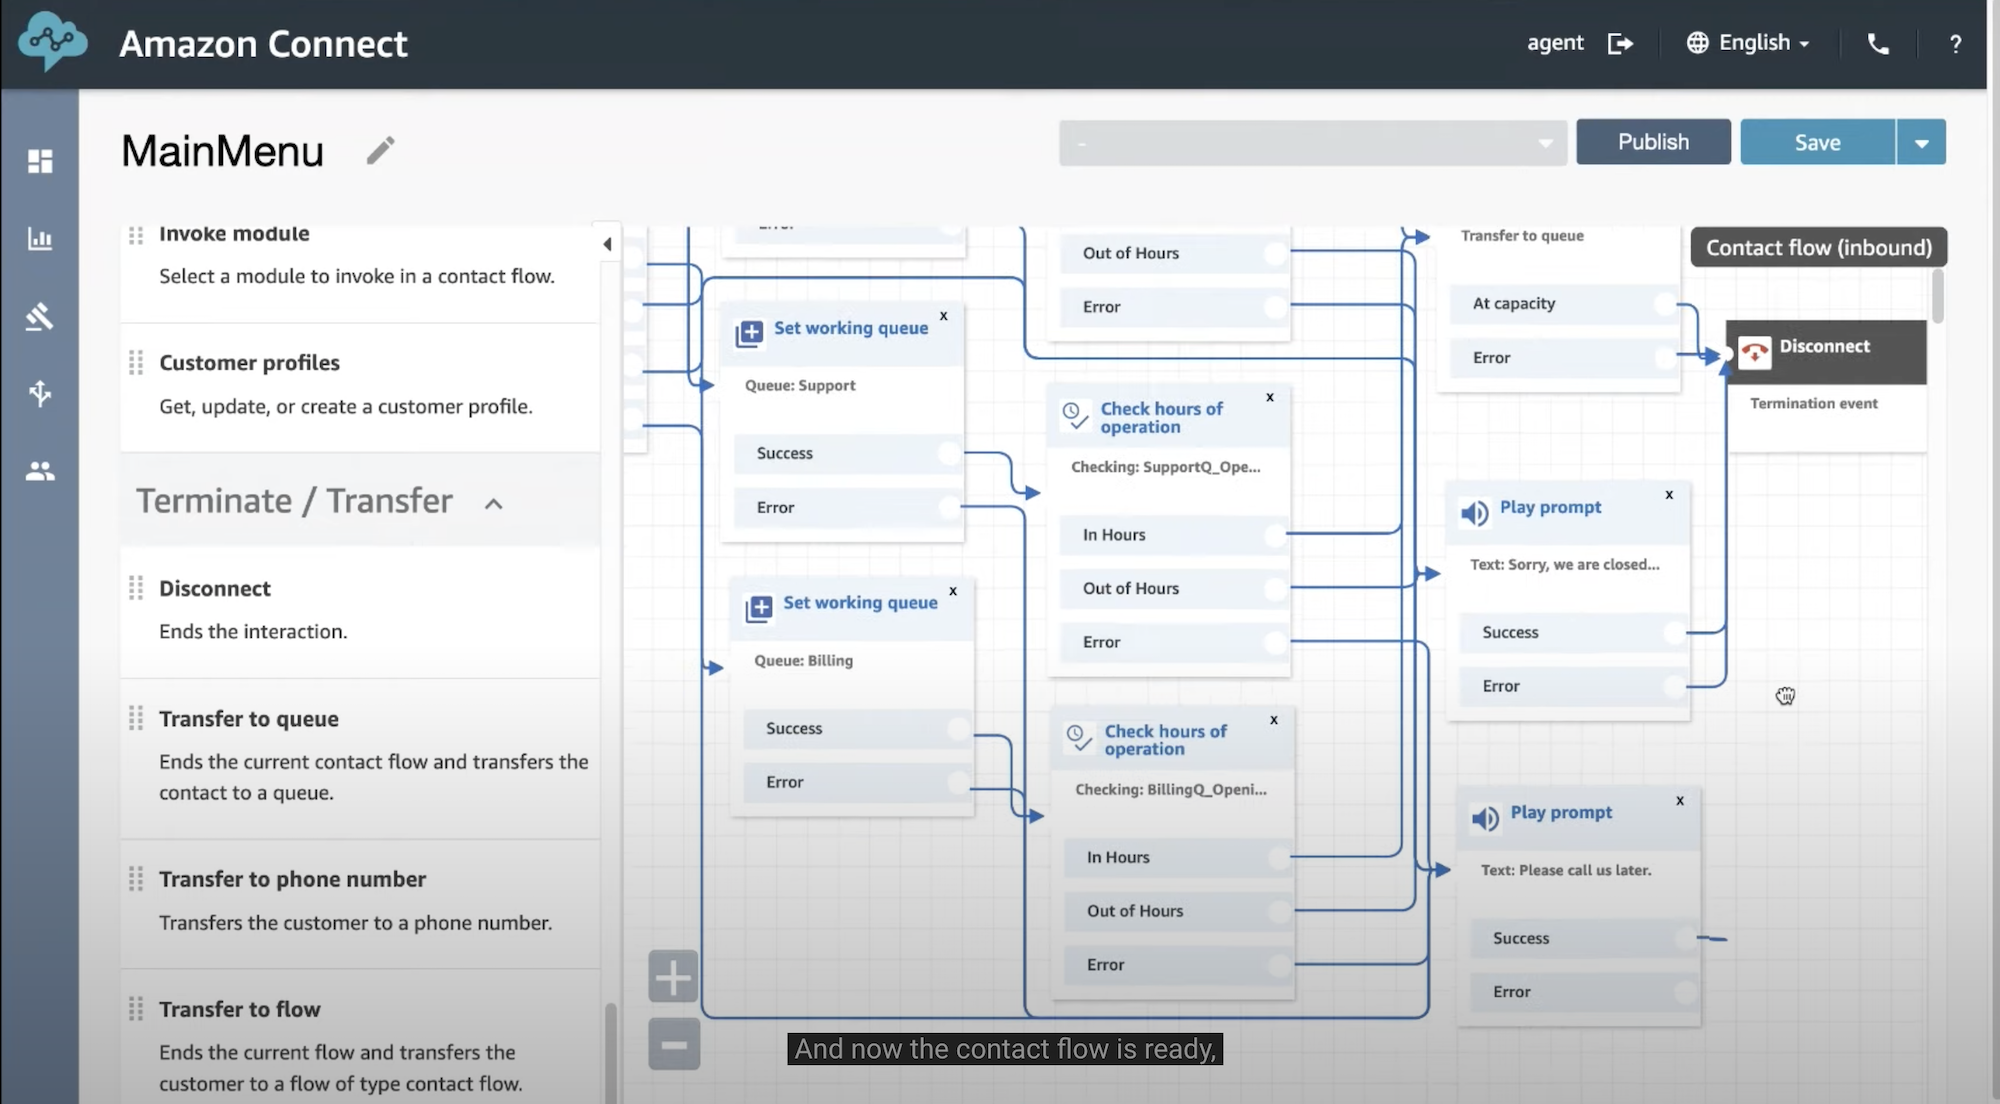Grab the Transfer to phone number drag handle

click(x=136, y=879)
